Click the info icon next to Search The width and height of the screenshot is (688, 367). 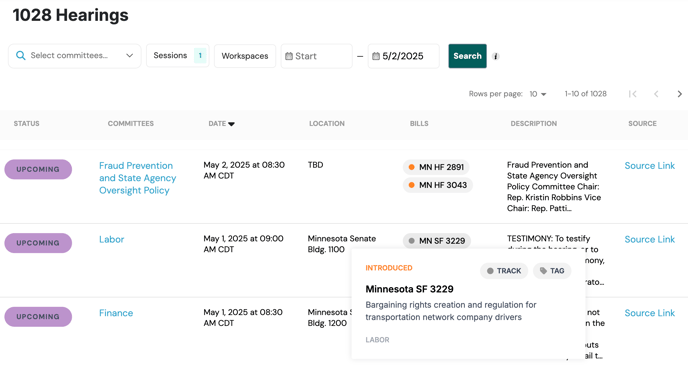pyautogui.click(x=495, y=56)
